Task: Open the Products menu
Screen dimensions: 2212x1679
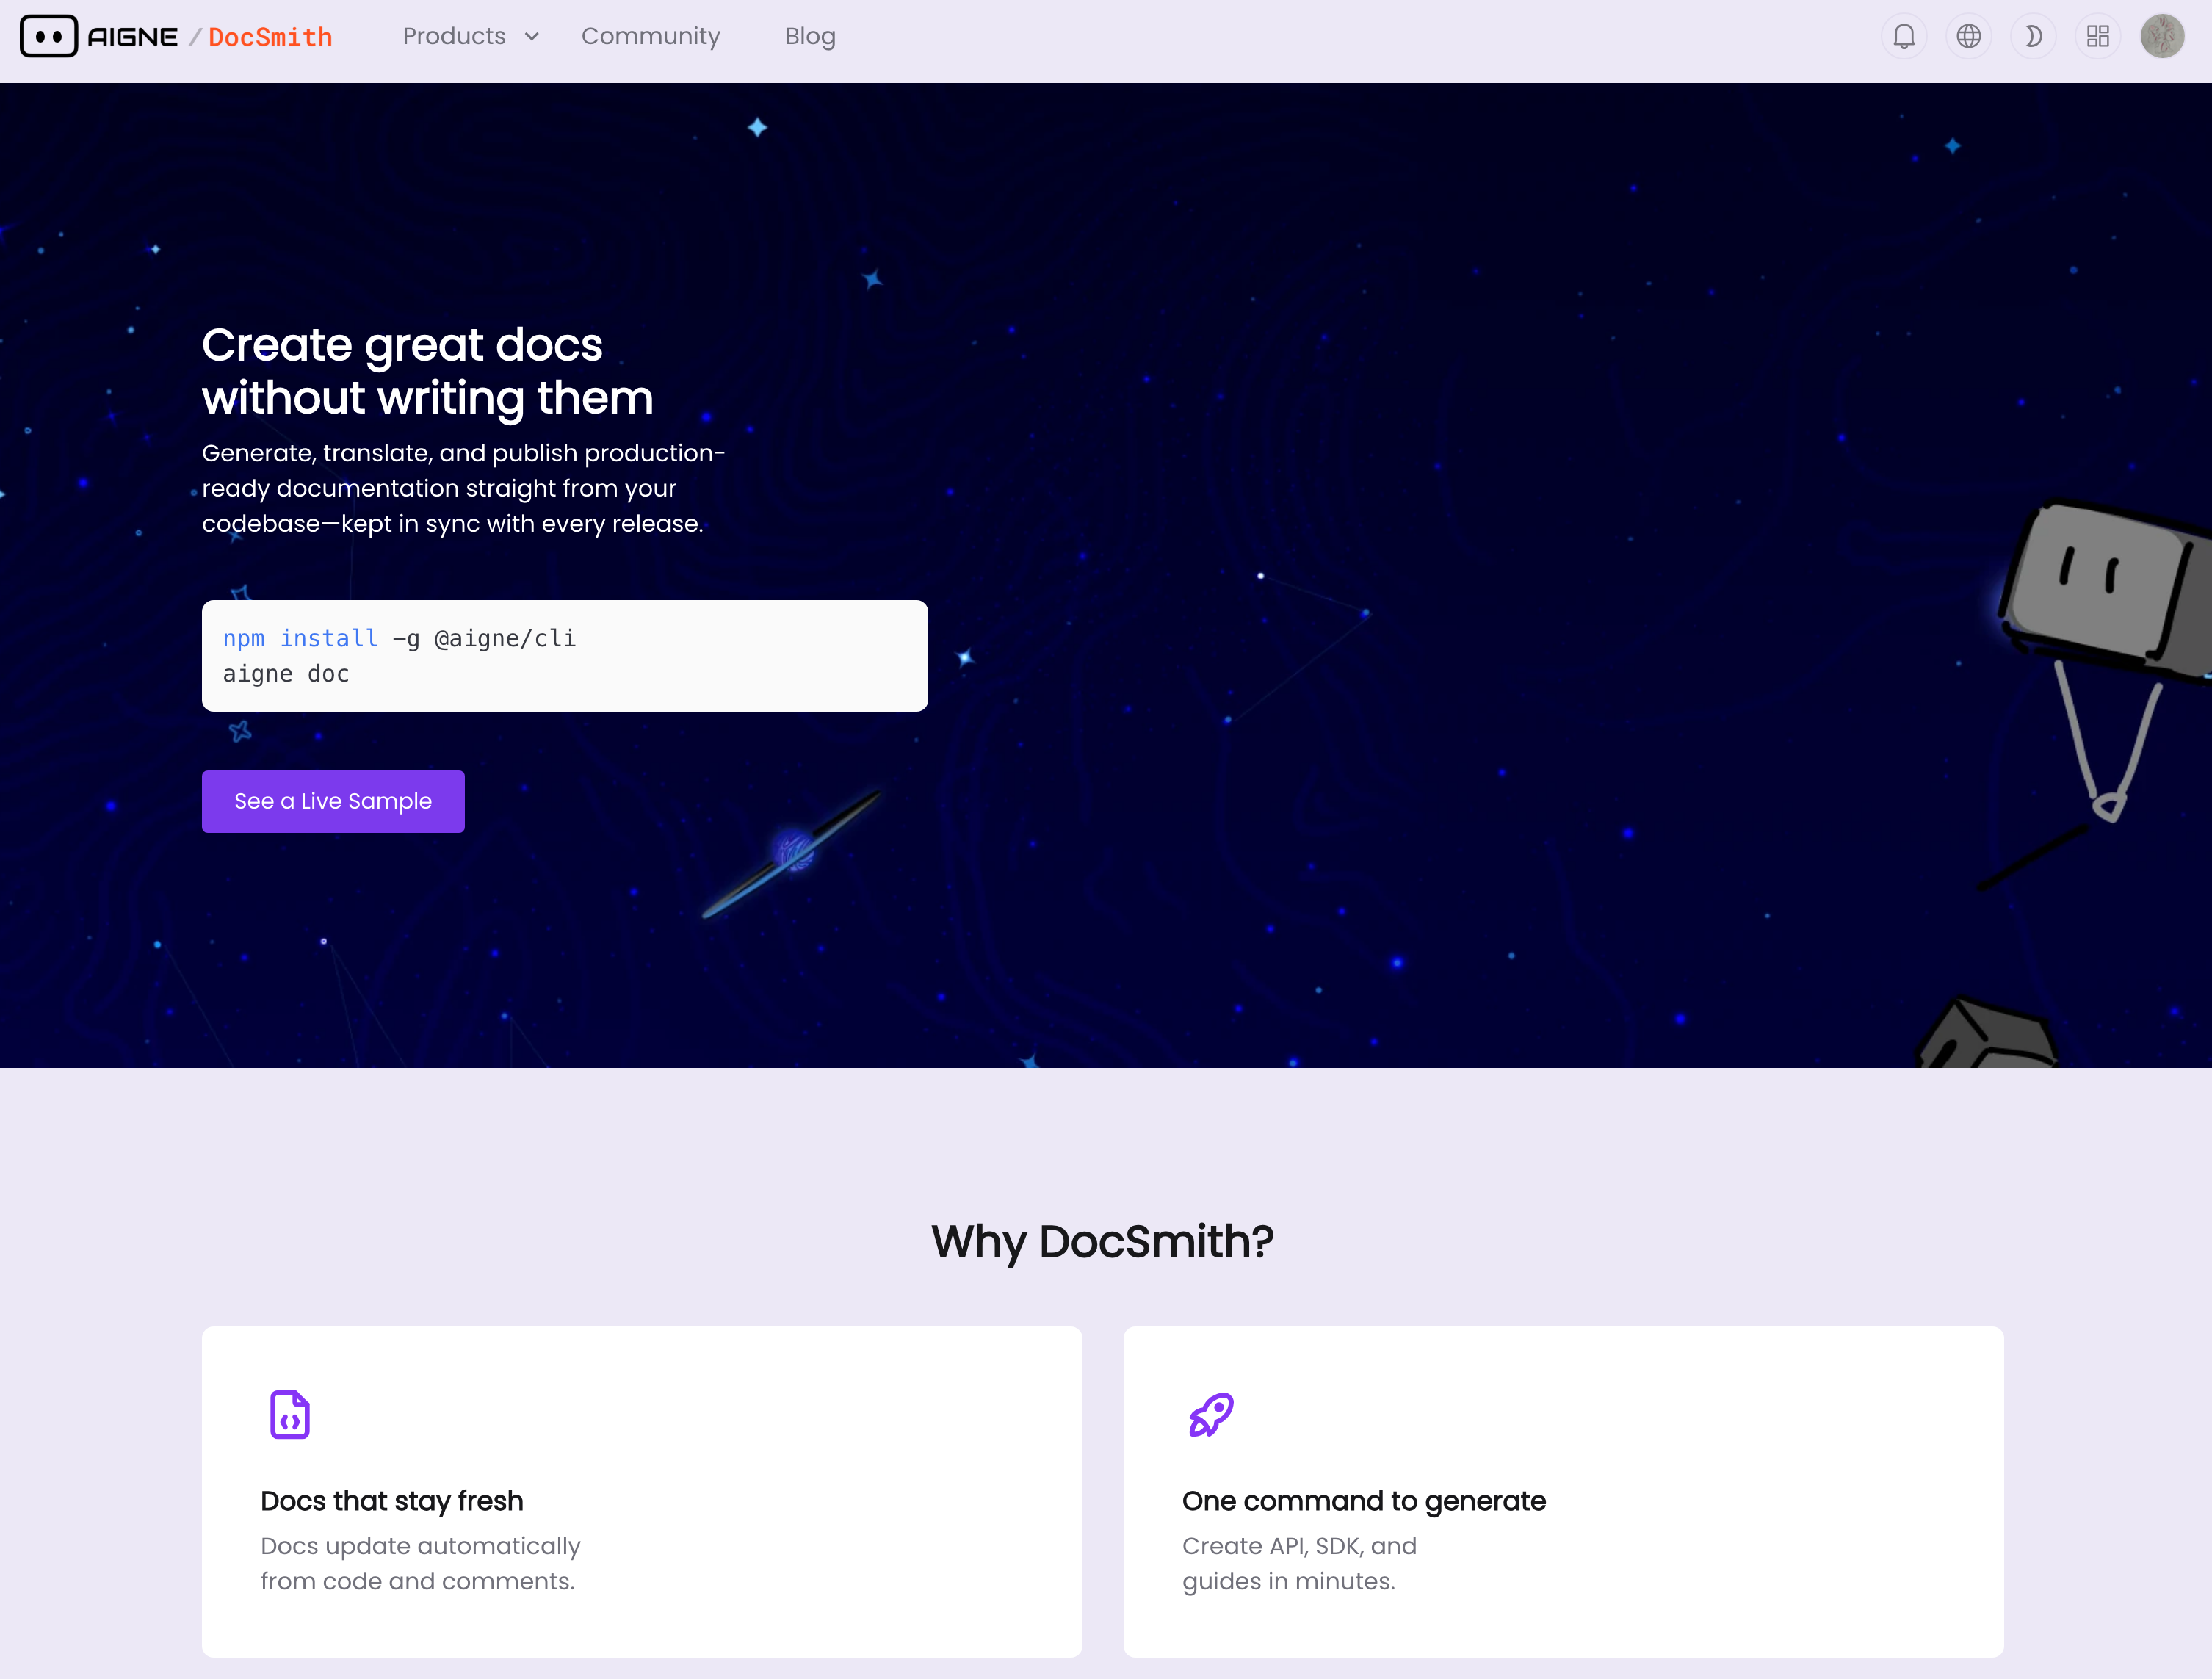Action: click(x=454, y=37)
